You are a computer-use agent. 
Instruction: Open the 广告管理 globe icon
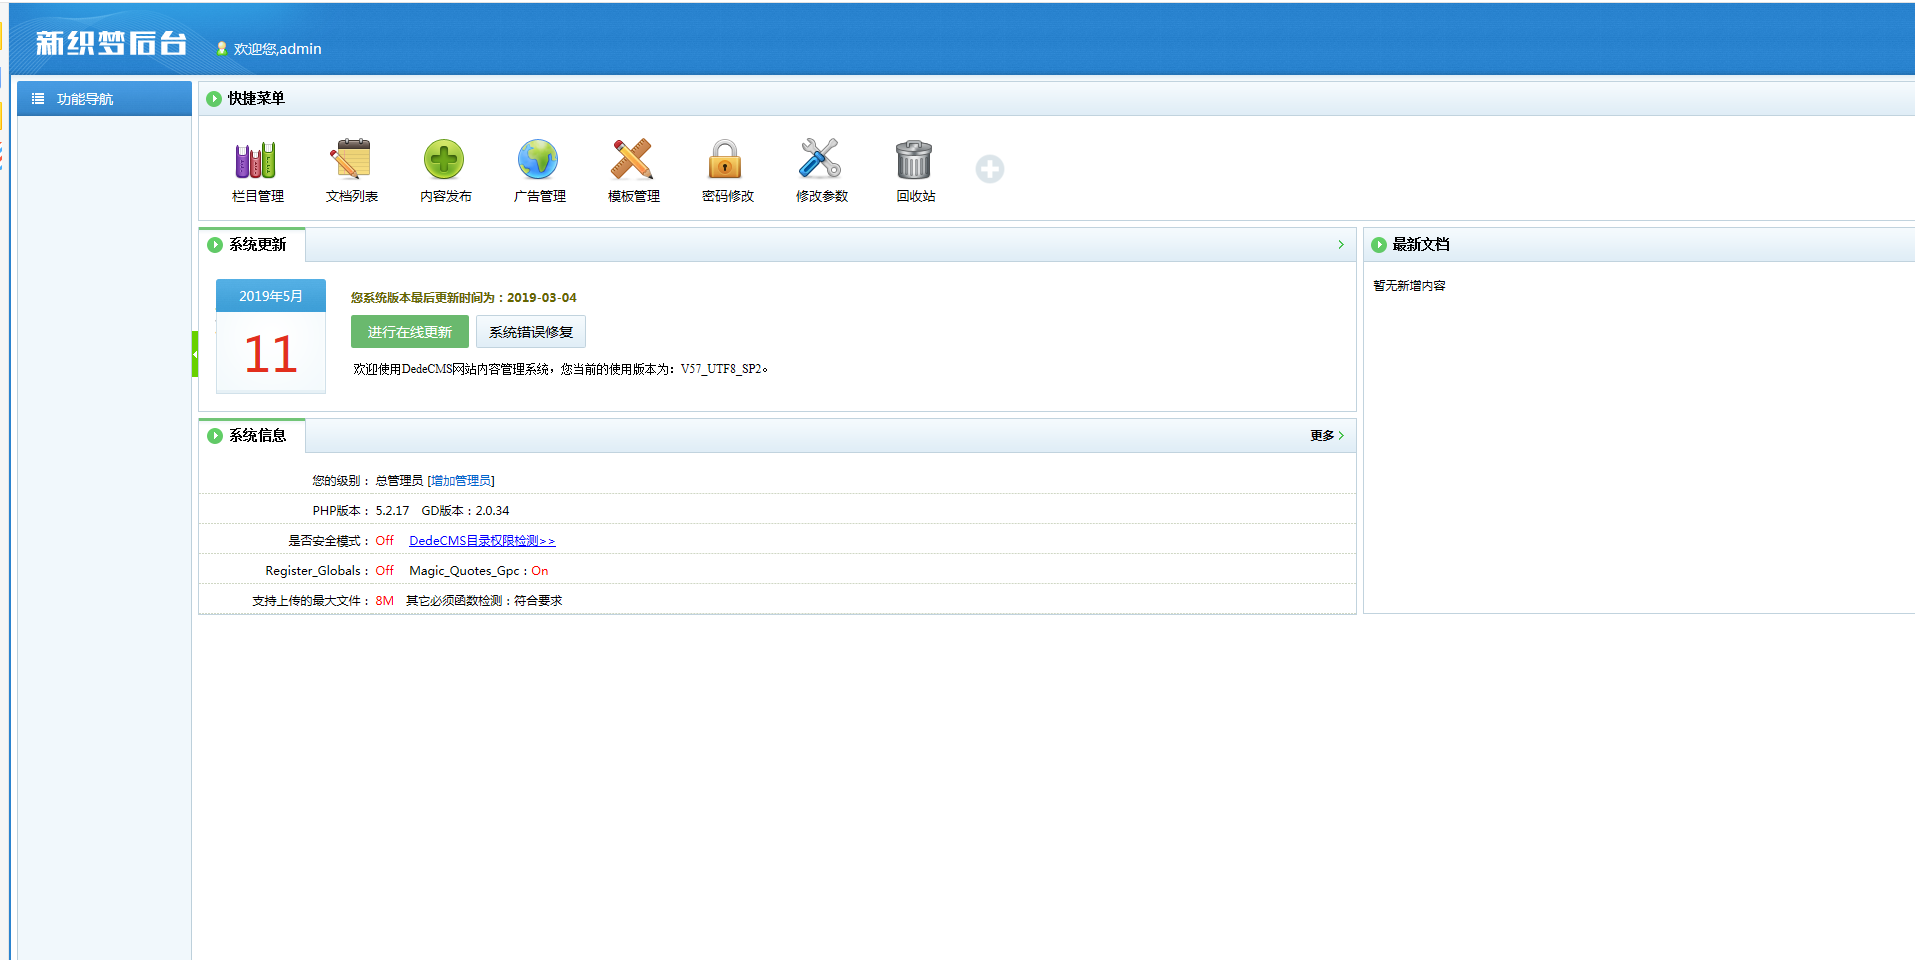[x=539, y=161]
